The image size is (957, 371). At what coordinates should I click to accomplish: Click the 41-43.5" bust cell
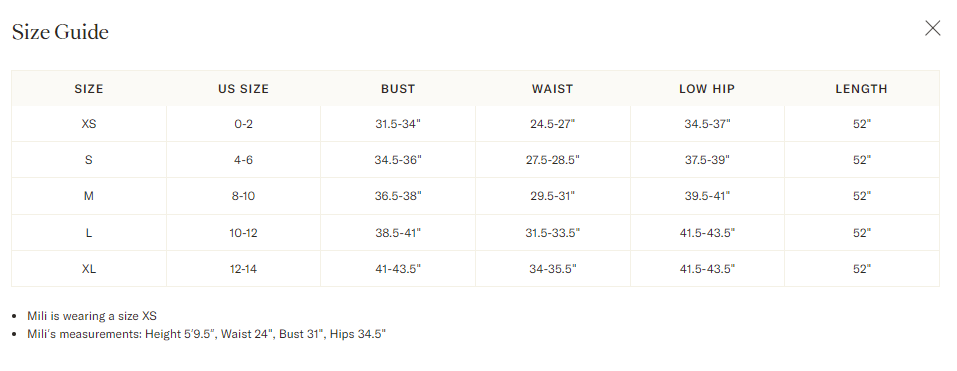(x=398, y=268)
